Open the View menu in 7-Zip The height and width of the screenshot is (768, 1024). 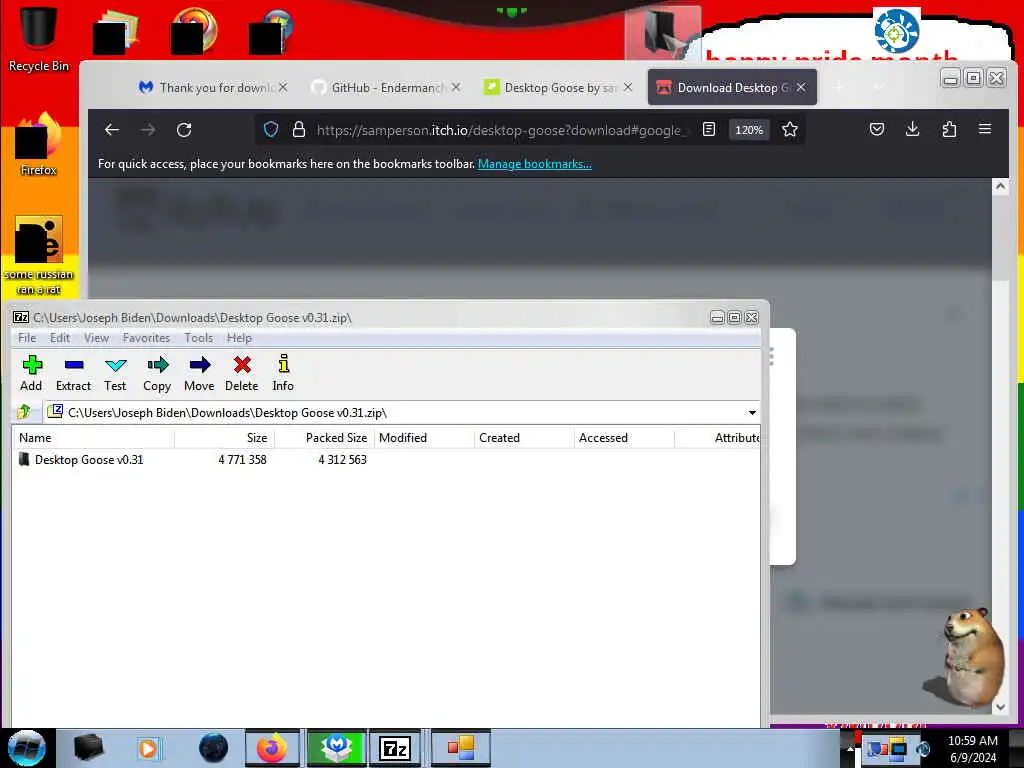(96, 338)
